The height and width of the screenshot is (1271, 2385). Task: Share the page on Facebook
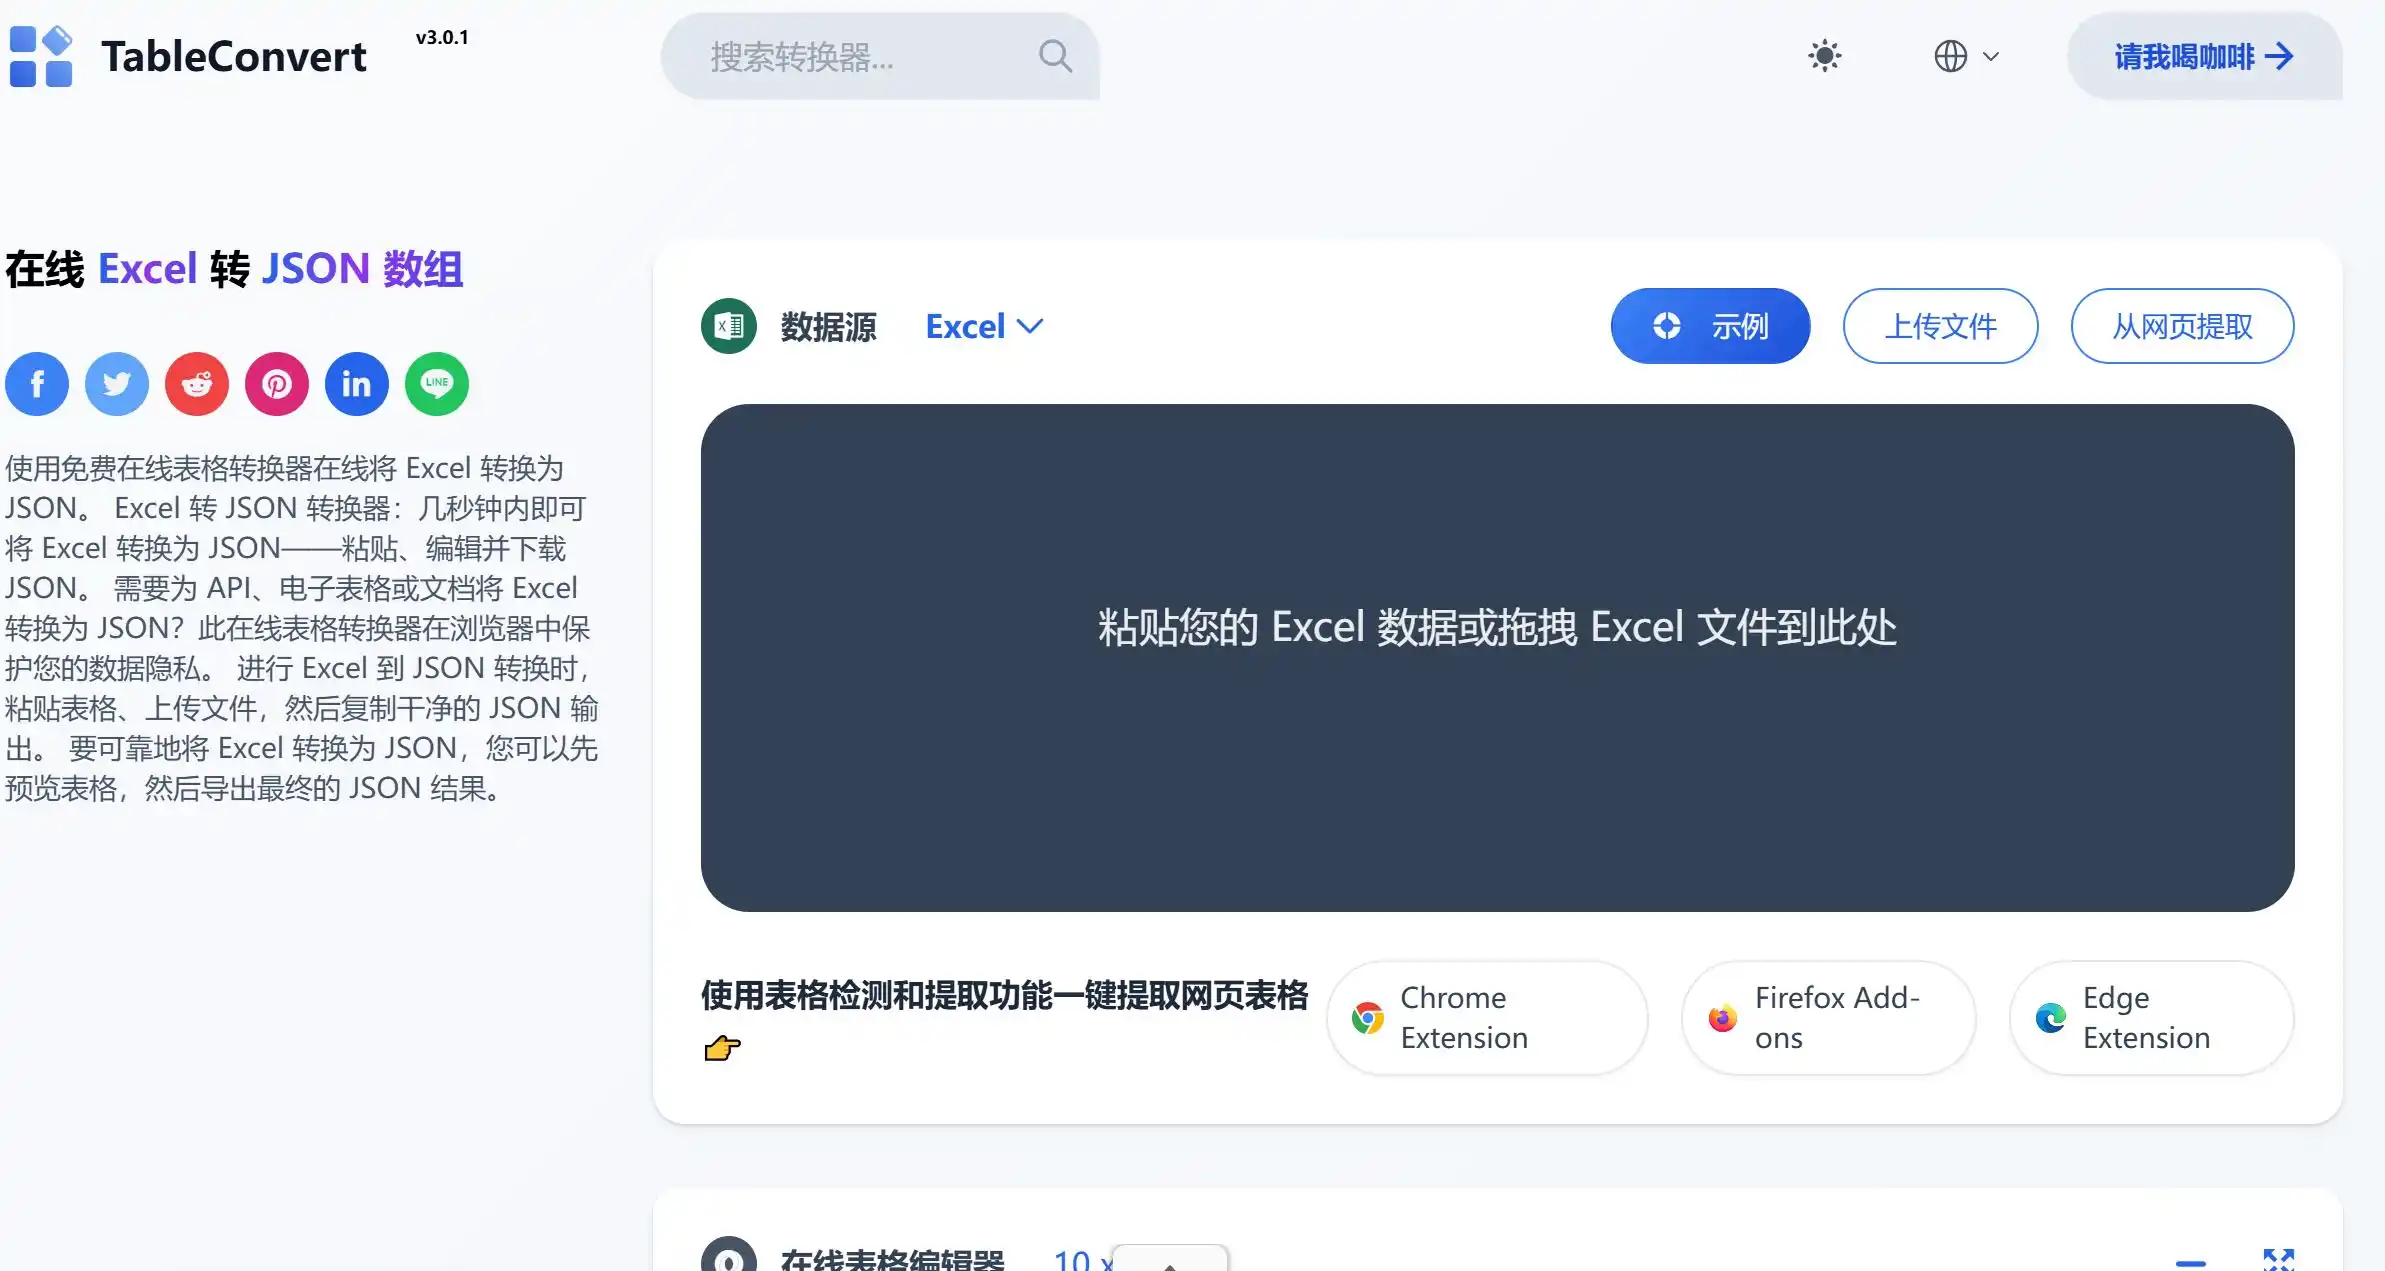(x=37, y=384)
